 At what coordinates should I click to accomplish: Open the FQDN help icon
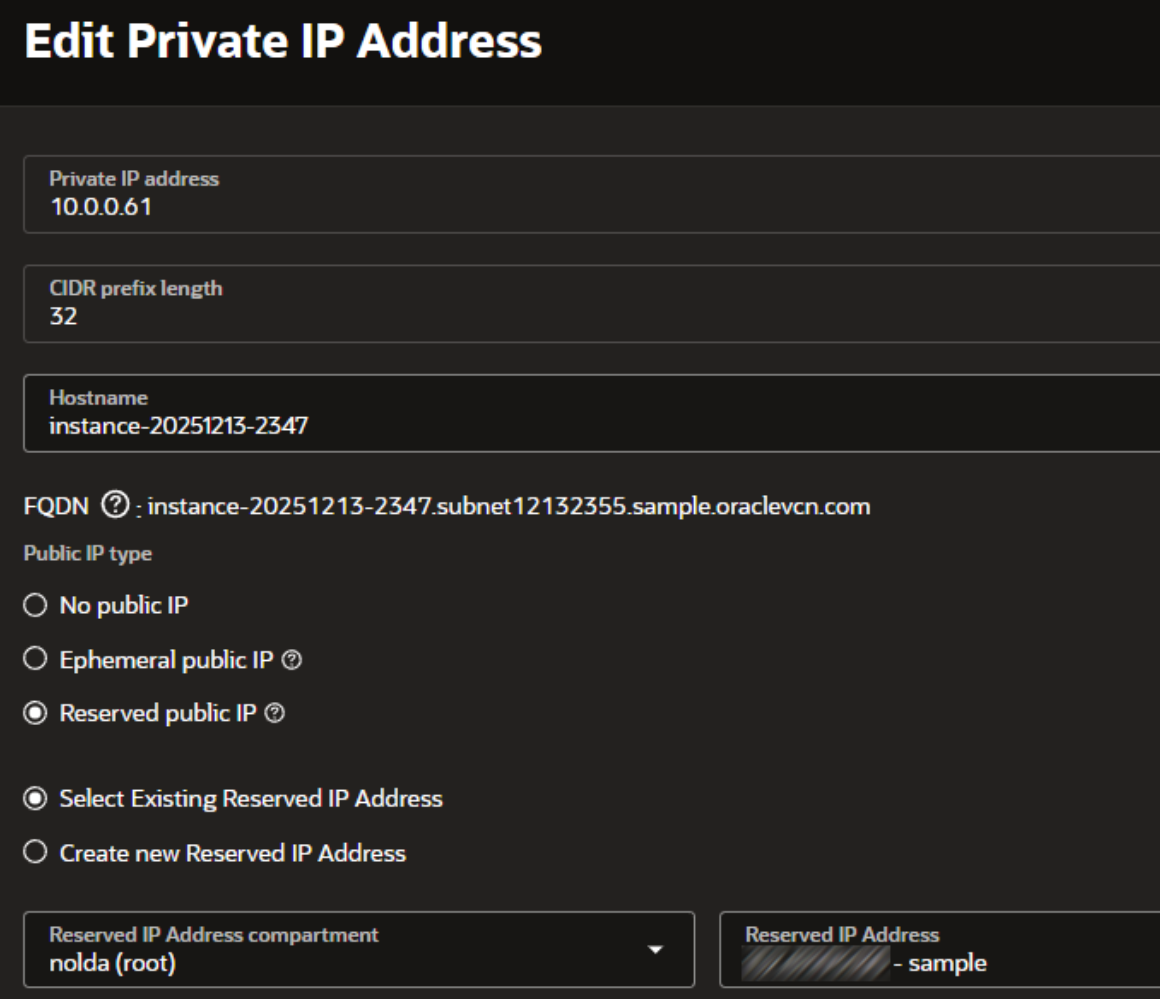tap(115, 505)
